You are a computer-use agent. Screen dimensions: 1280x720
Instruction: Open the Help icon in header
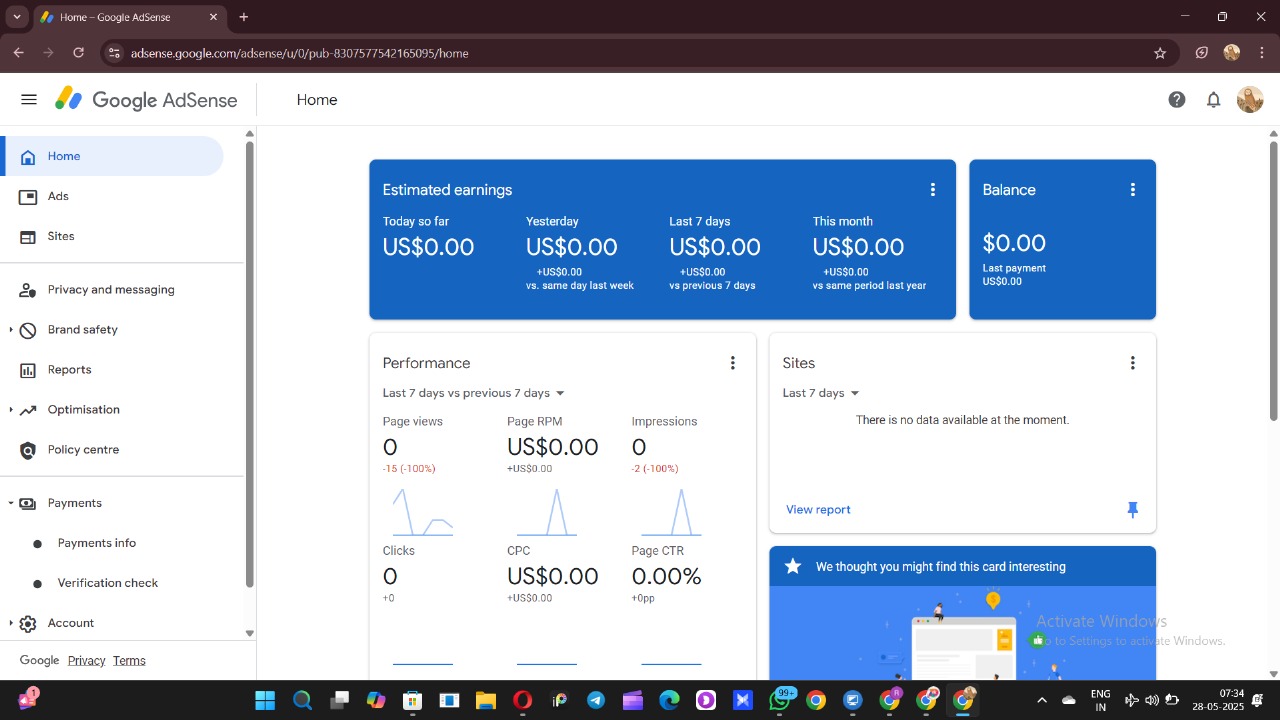click(x=1177, y=99)
